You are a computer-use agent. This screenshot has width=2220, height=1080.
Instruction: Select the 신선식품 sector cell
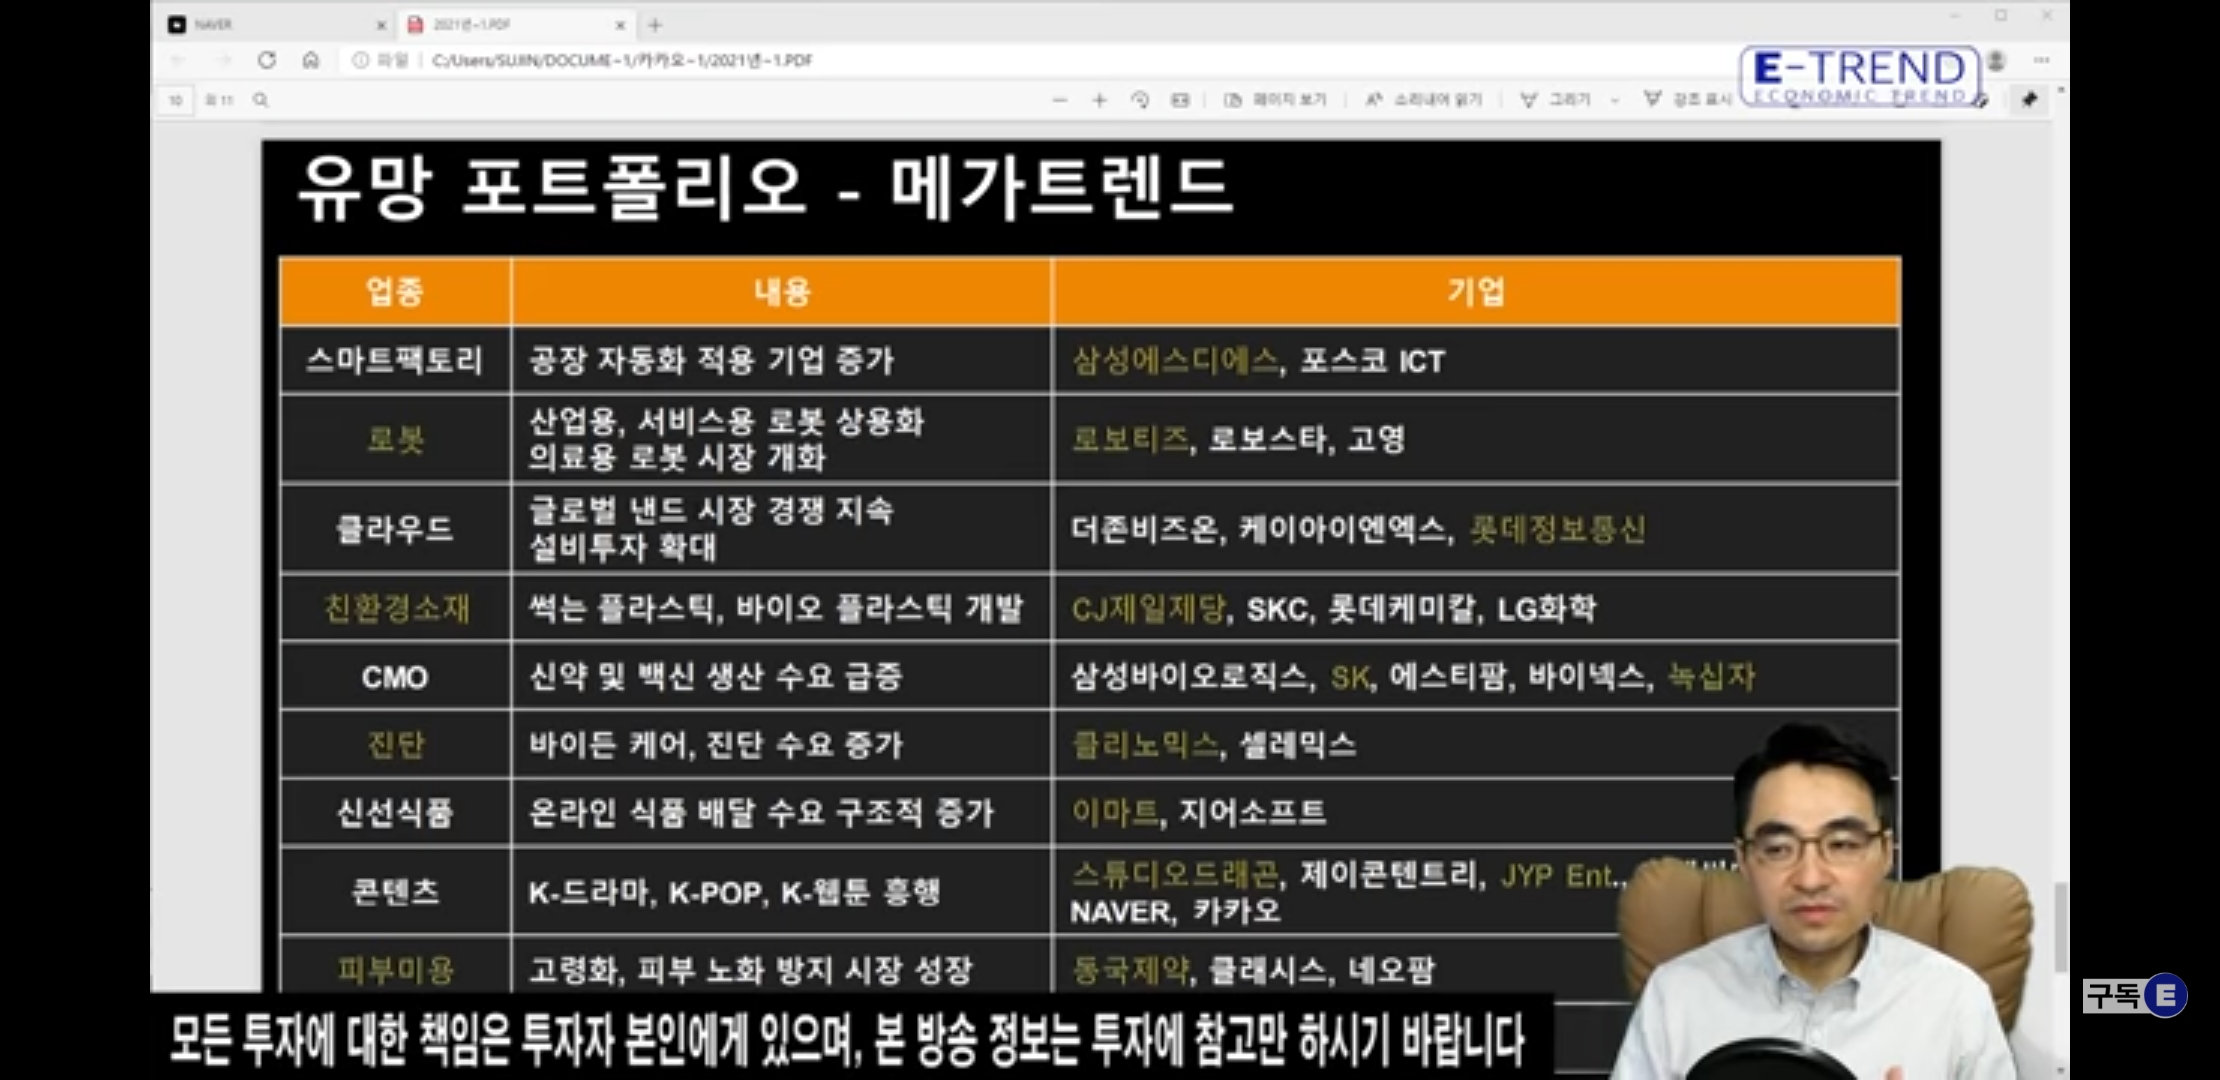tap(395, 812)
